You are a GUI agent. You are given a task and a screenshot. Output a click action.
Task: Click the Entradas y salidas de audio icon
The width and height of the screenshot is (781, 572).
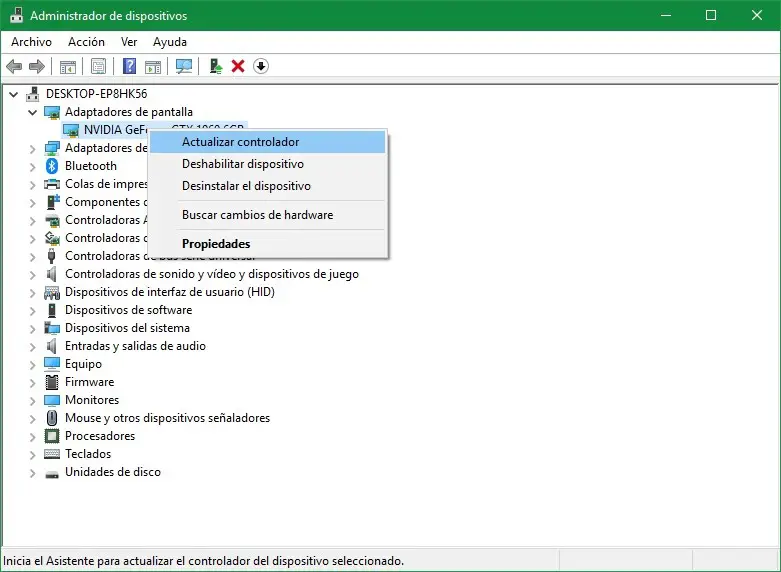pos(51,346)
